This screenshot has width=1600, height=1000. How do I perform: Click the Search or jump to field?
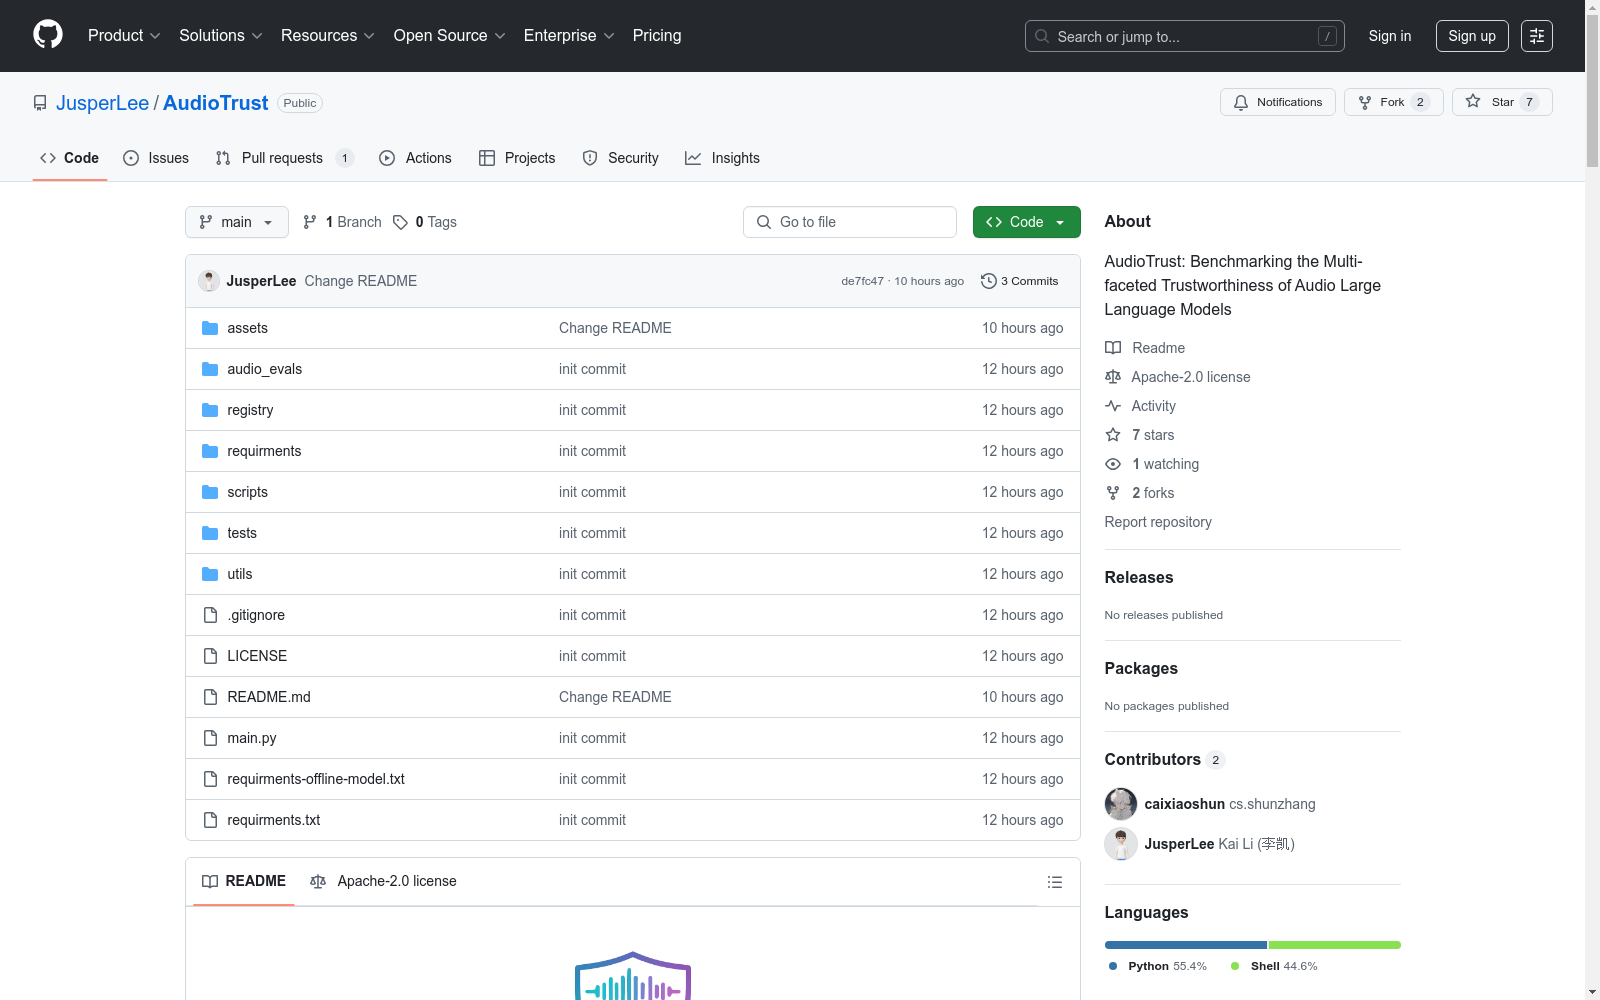coord(1185,36)
